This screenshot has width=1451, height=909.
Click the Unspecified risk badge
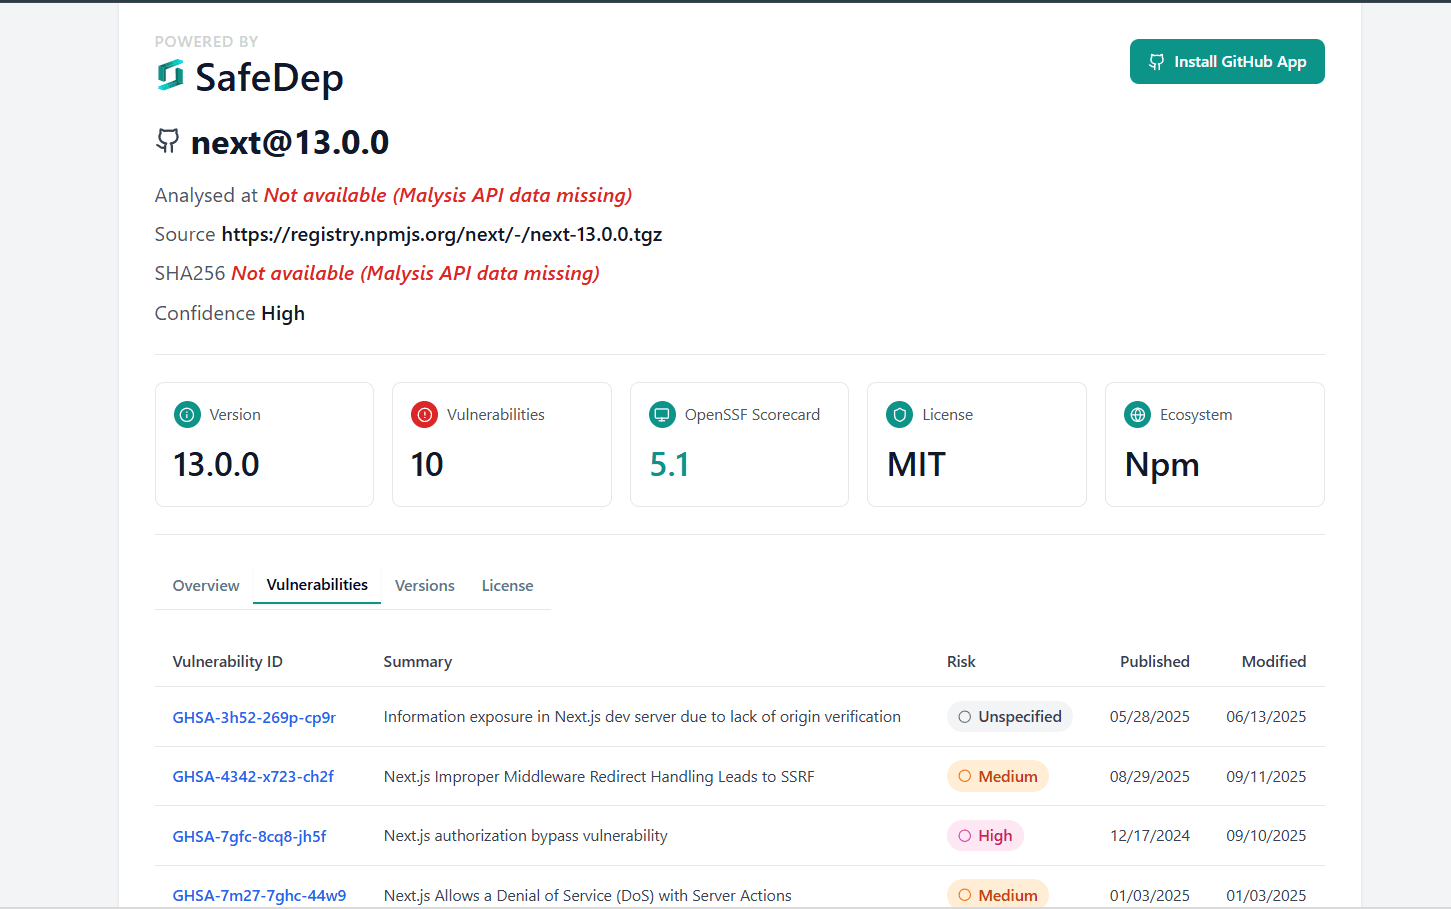coord(1010,717)
